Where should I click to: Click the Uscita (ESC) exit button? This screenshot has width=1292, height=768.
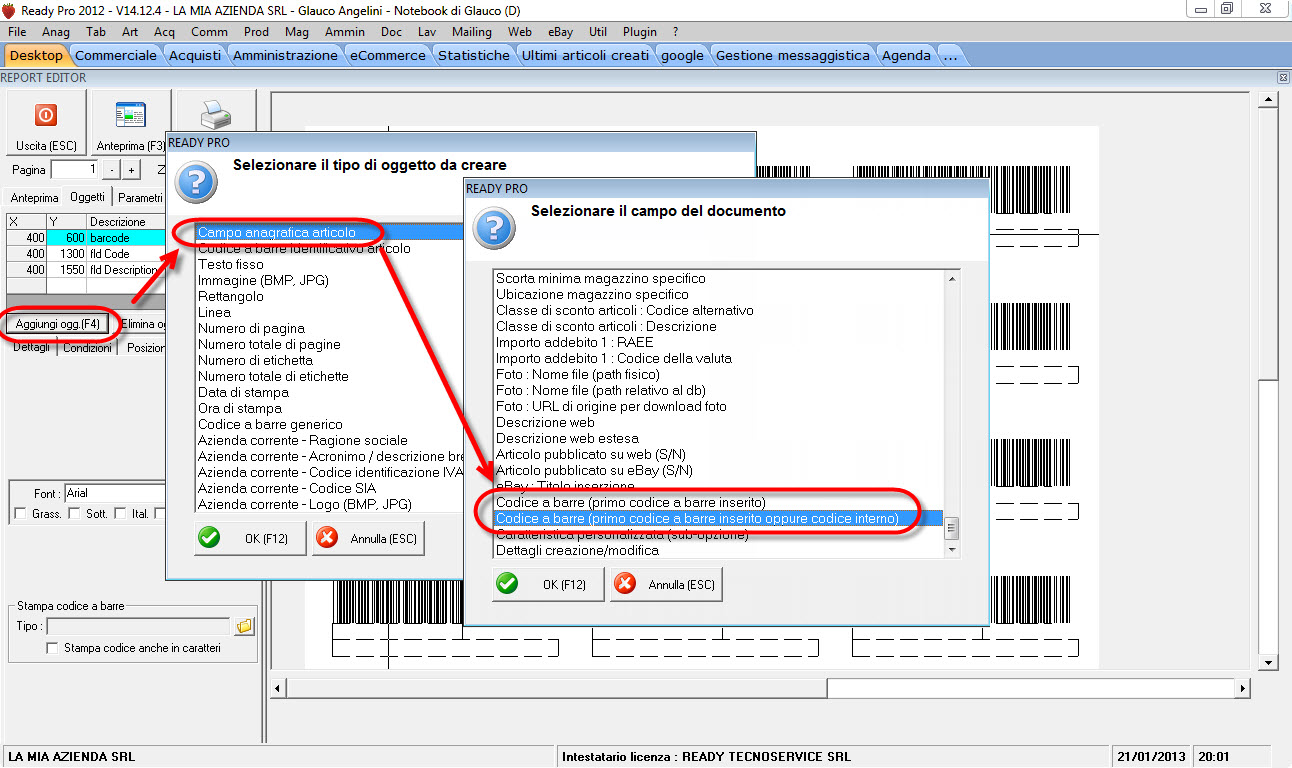coord(46,123)
